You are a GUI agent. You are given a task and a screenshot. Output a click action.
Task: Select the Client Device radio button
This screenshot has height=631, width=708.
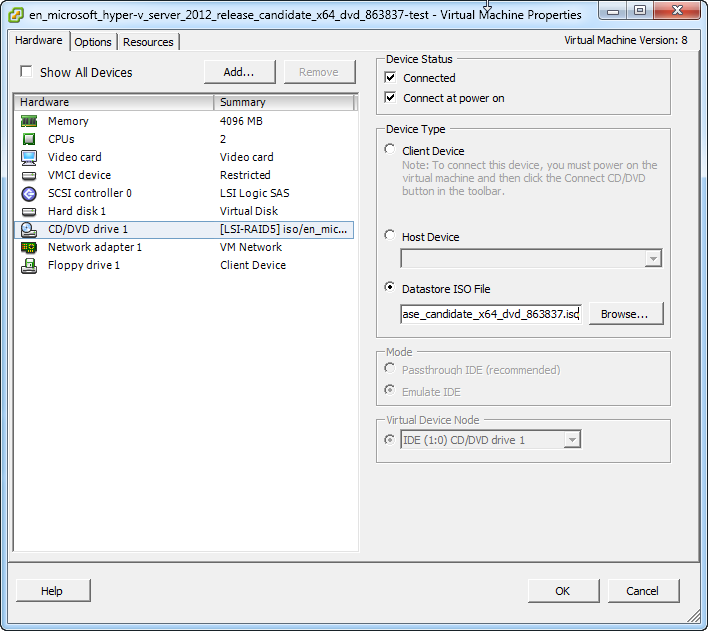pyautogui.click(x=390, y=149)
